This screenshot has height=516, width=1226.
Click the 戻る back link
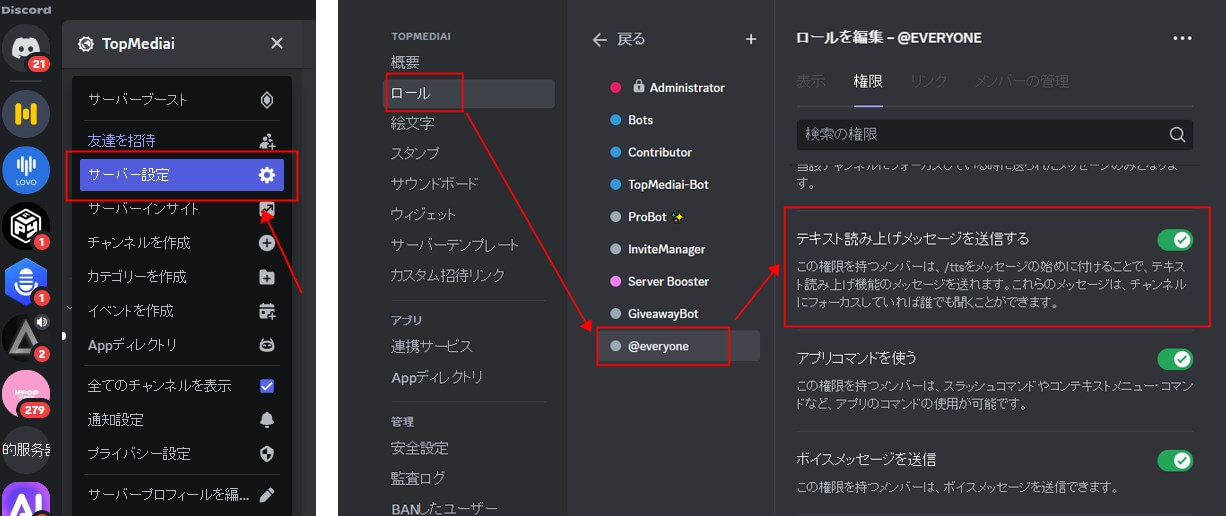pos(619,39)
